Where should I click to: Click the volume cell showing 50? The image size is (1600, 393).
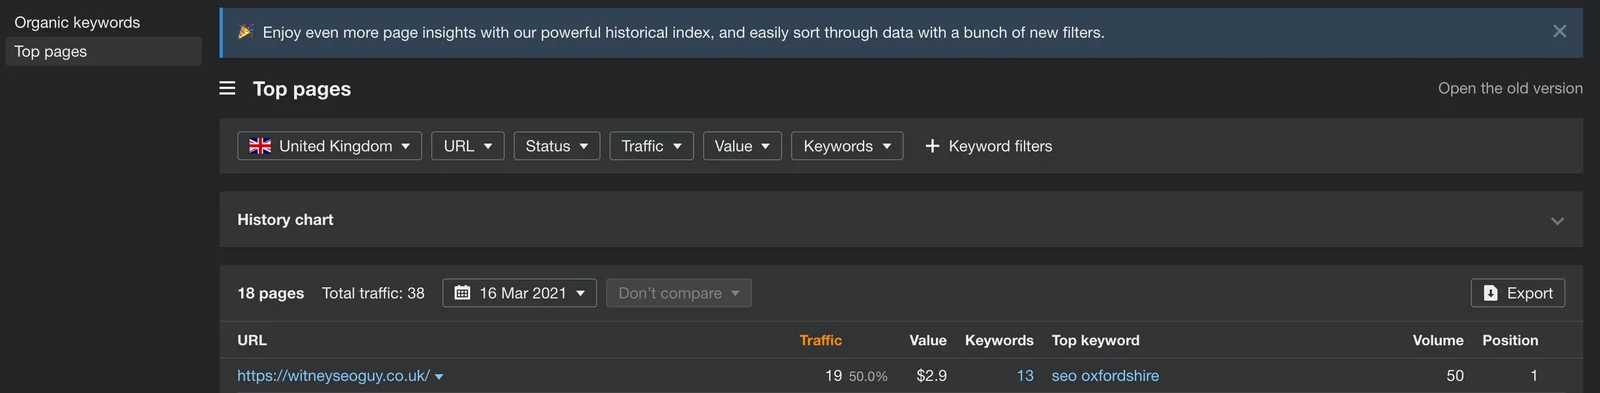[x=1455, y=376]
